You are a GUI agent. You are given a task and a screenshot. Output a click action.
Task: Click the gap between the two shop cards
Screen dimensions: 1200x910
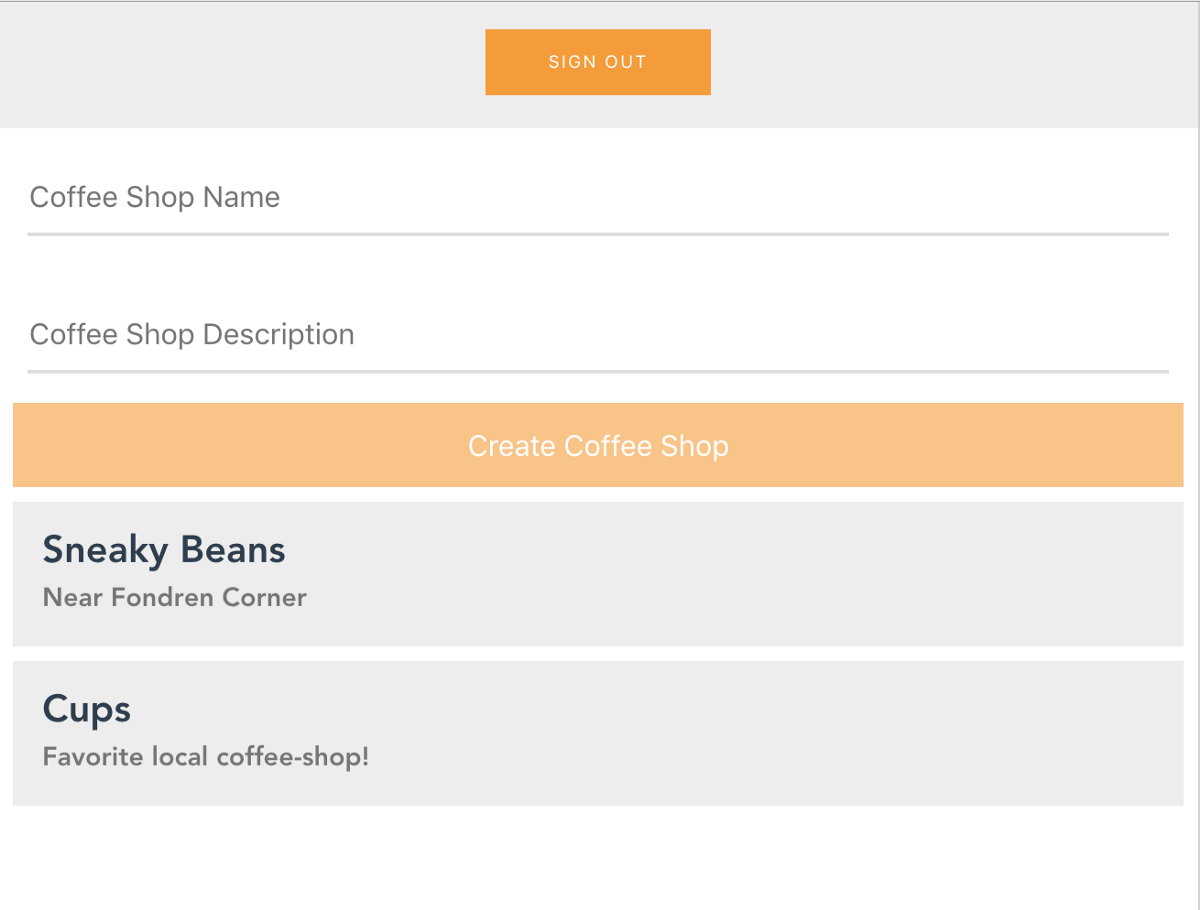pos(598,654)
